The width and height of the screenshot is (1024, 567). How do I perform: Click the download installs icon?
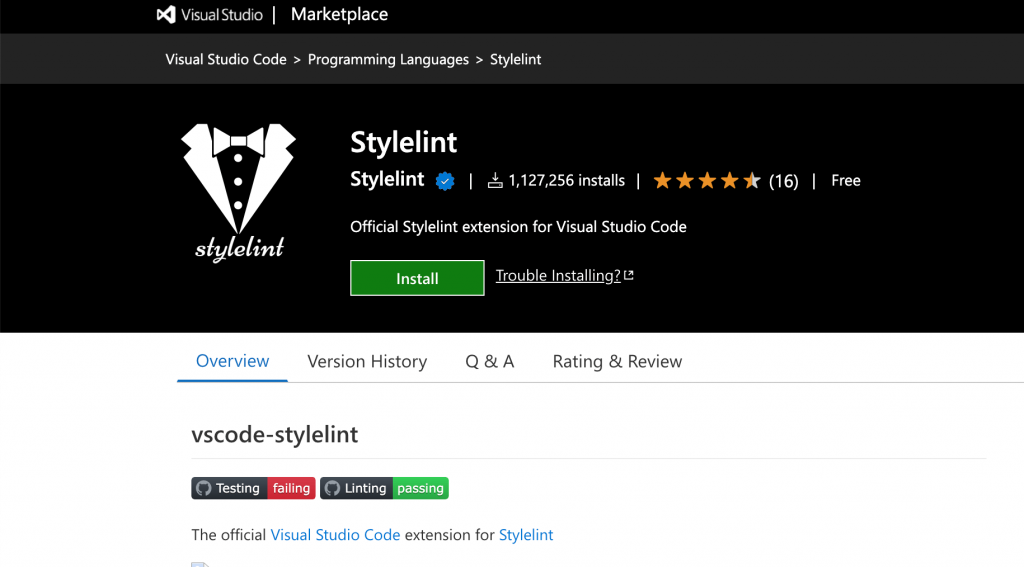pyautogui.click(x=495, y=181)
